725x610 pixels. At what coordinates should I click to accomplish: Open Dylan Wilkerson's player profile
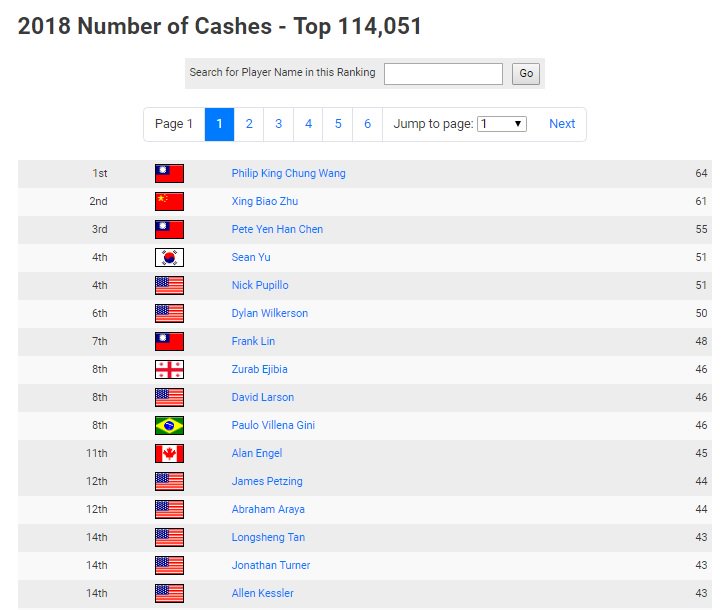(270, 314)
